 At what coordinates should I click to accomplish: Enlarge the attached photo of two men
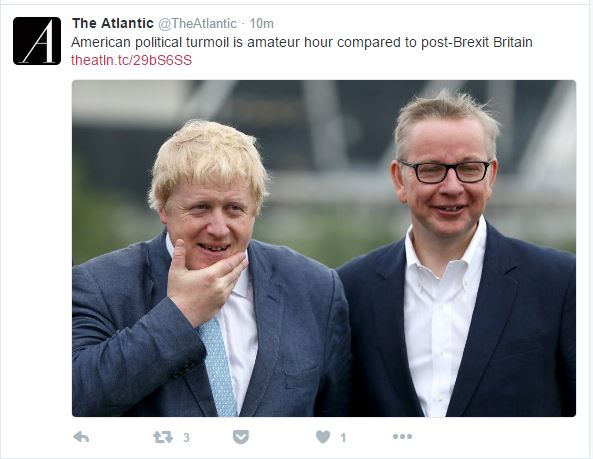pos(324,248)
